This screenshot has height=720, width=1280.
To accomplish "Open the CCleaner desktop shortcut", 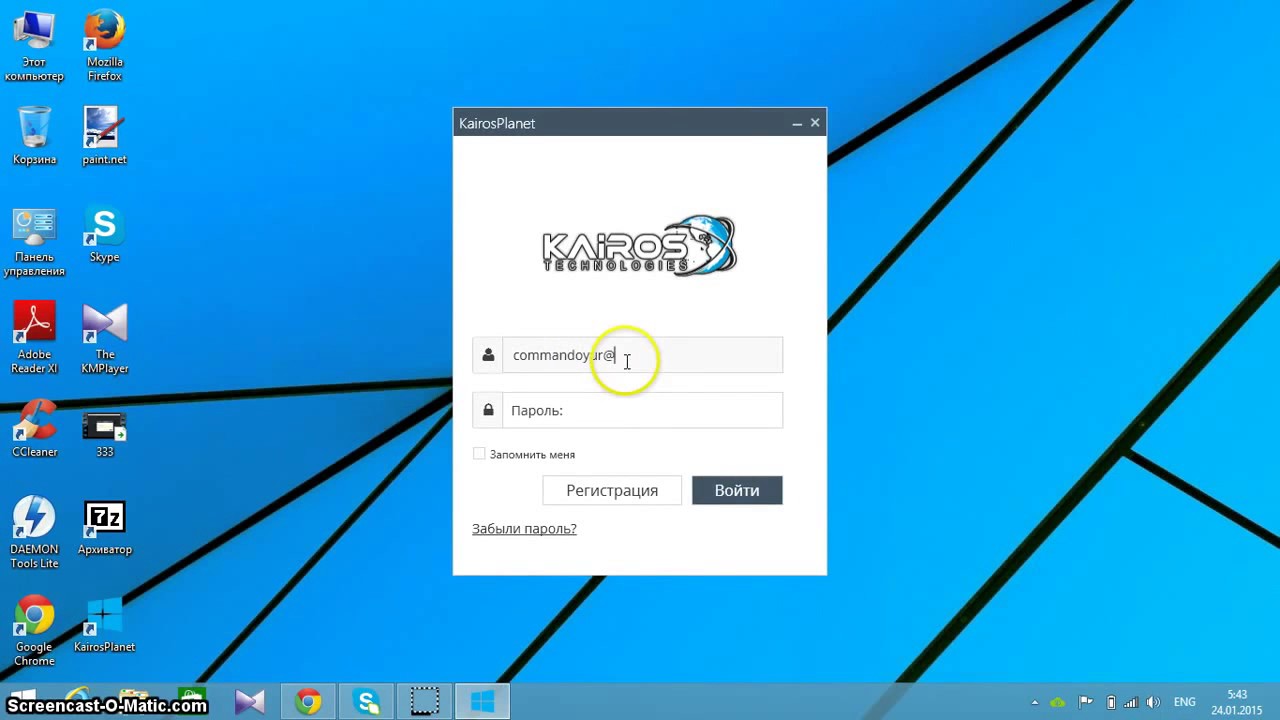I will pos(34,429).
